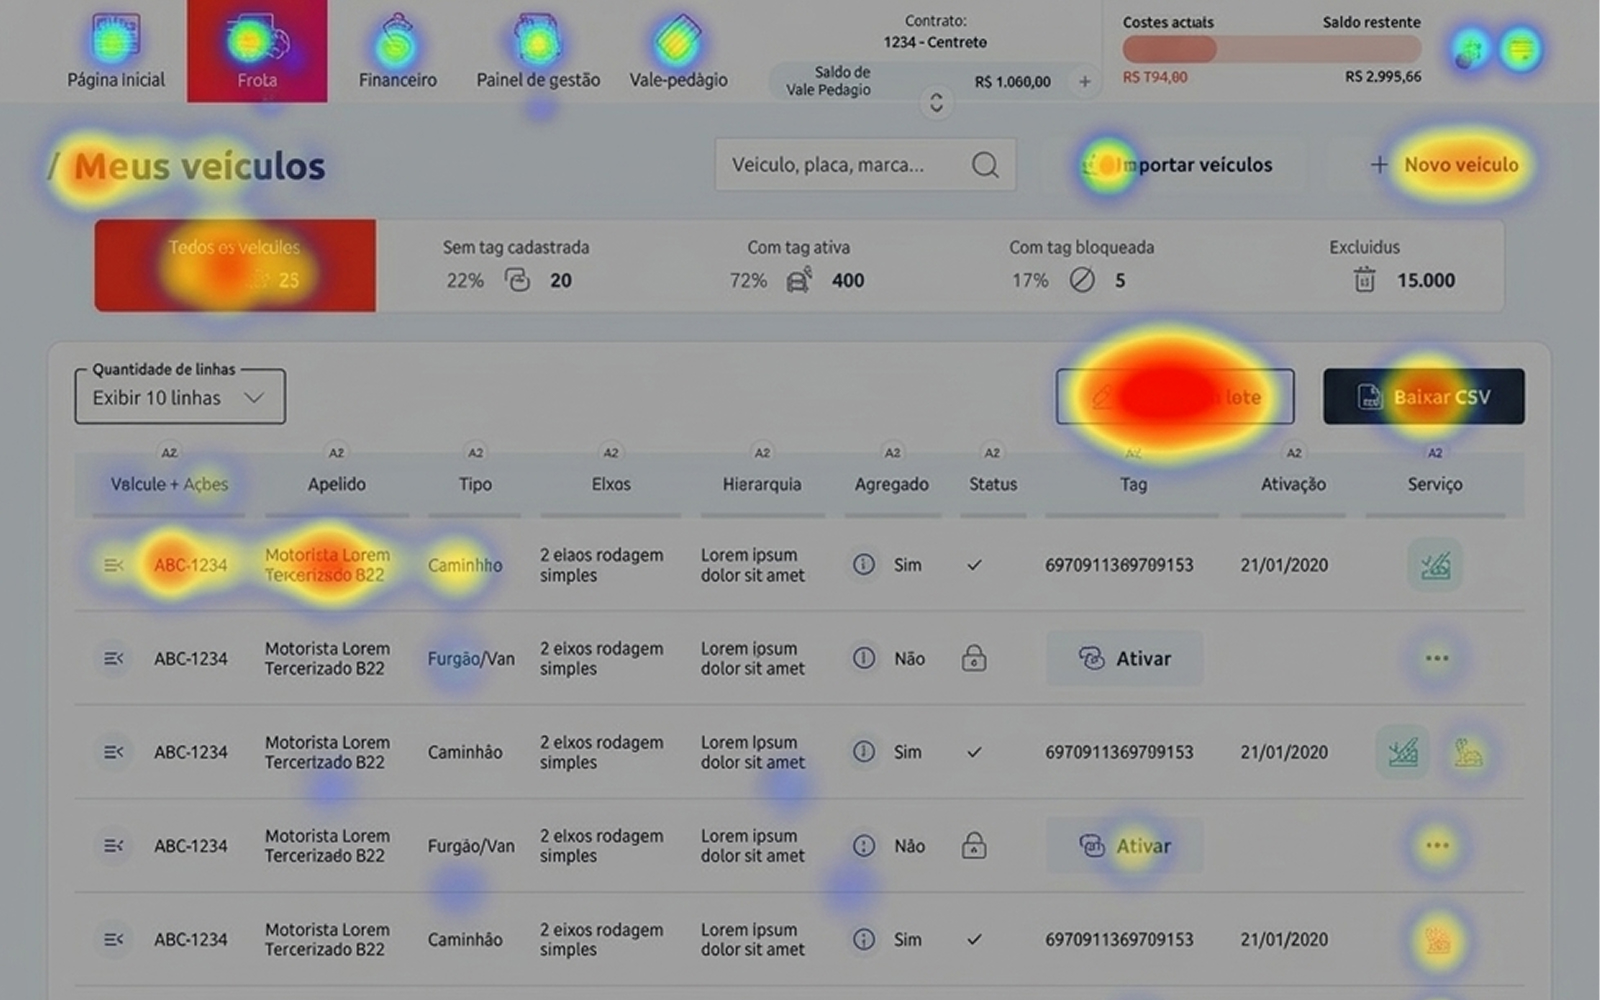The height and width of the screenshot is (1000, 1600).
Task: Filter by Com tag bloqueada
Action: (x=1080, y=265)
